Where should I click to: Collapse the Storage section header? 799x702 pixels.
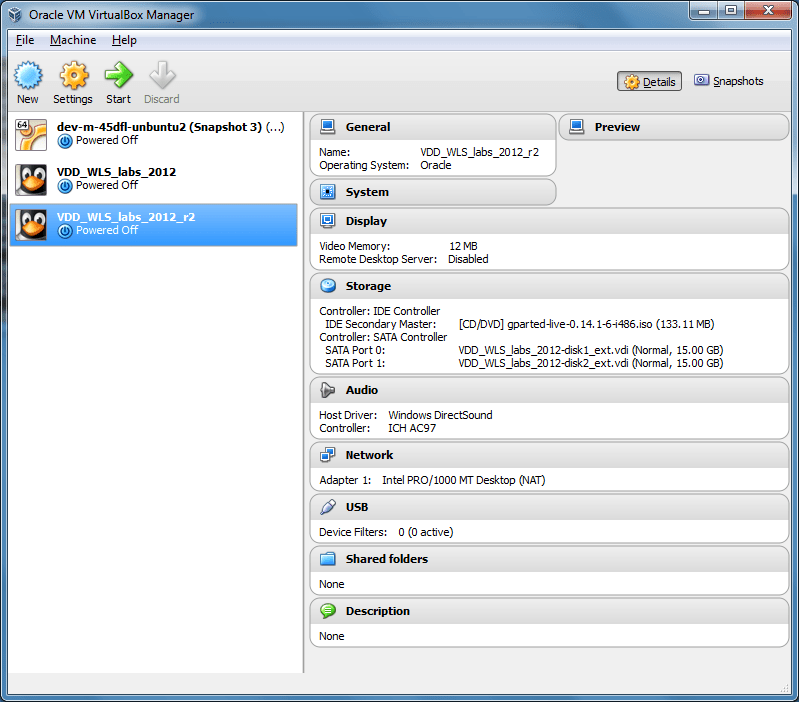pos(549,286)
